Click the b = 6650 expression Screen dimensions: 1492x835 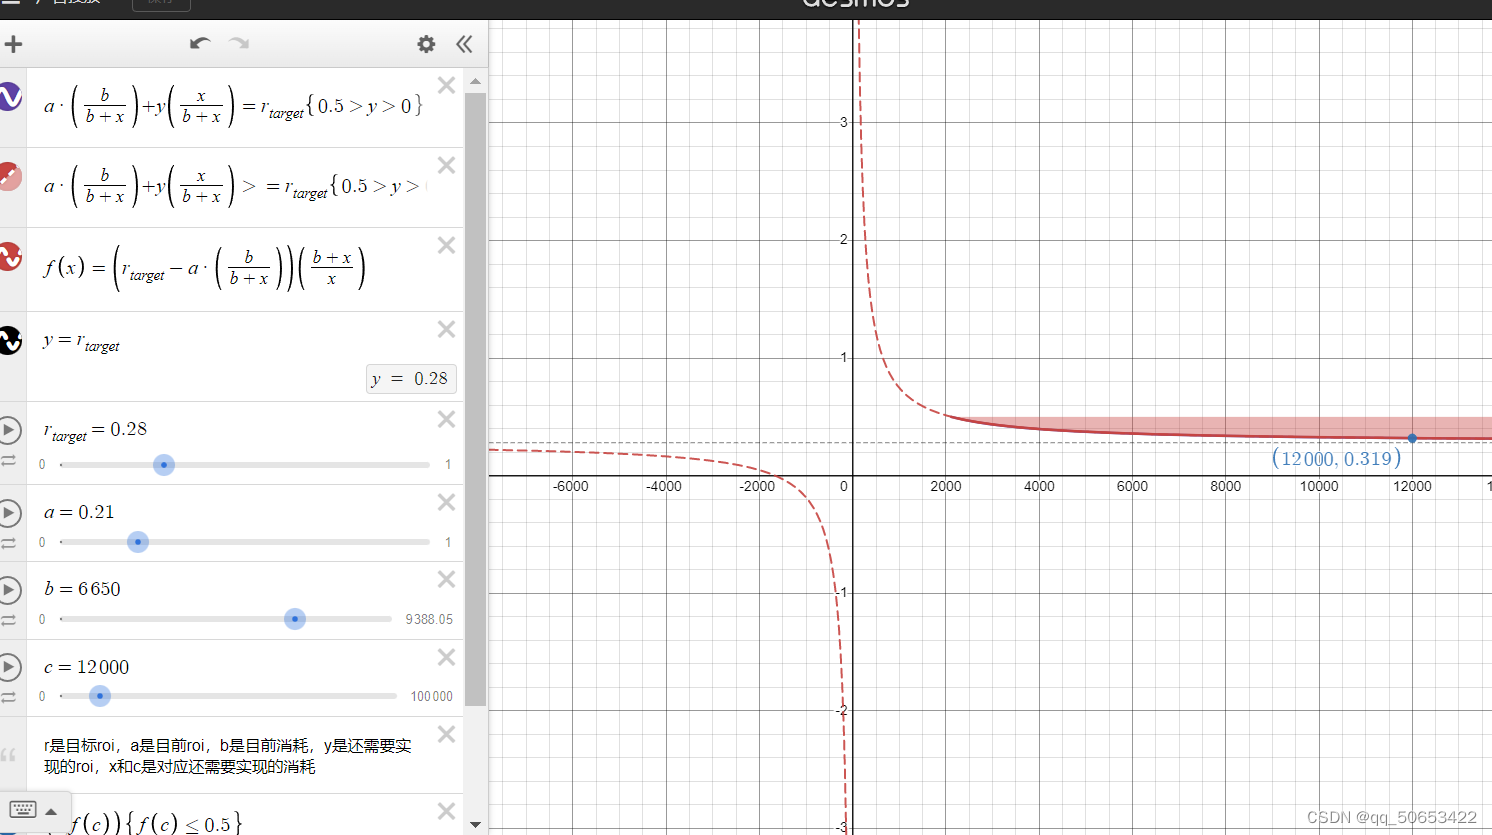pos(82,589)
